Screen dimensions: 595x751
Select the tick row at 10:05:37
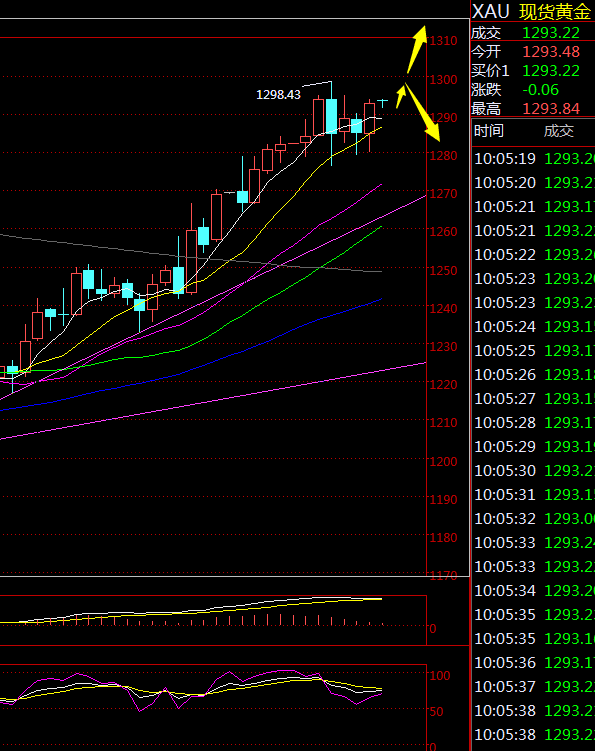(x=534, y=686)
